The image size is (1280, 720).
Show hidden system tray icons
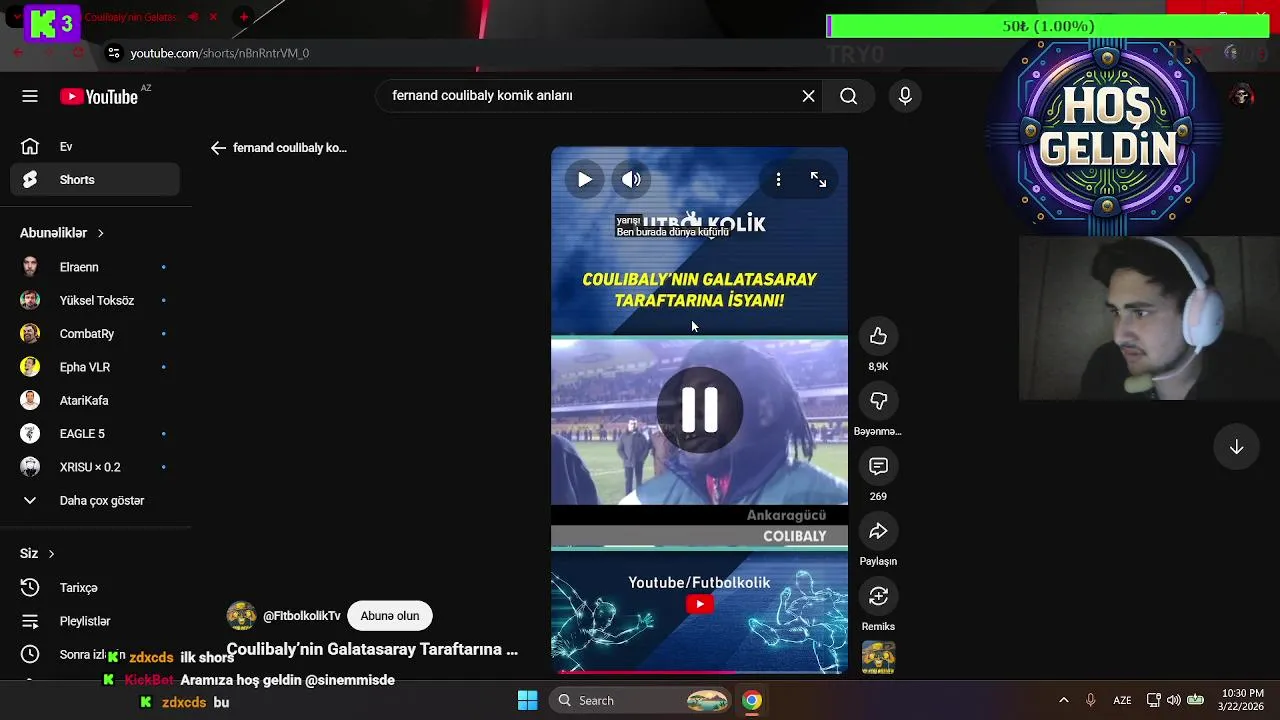1063,700
